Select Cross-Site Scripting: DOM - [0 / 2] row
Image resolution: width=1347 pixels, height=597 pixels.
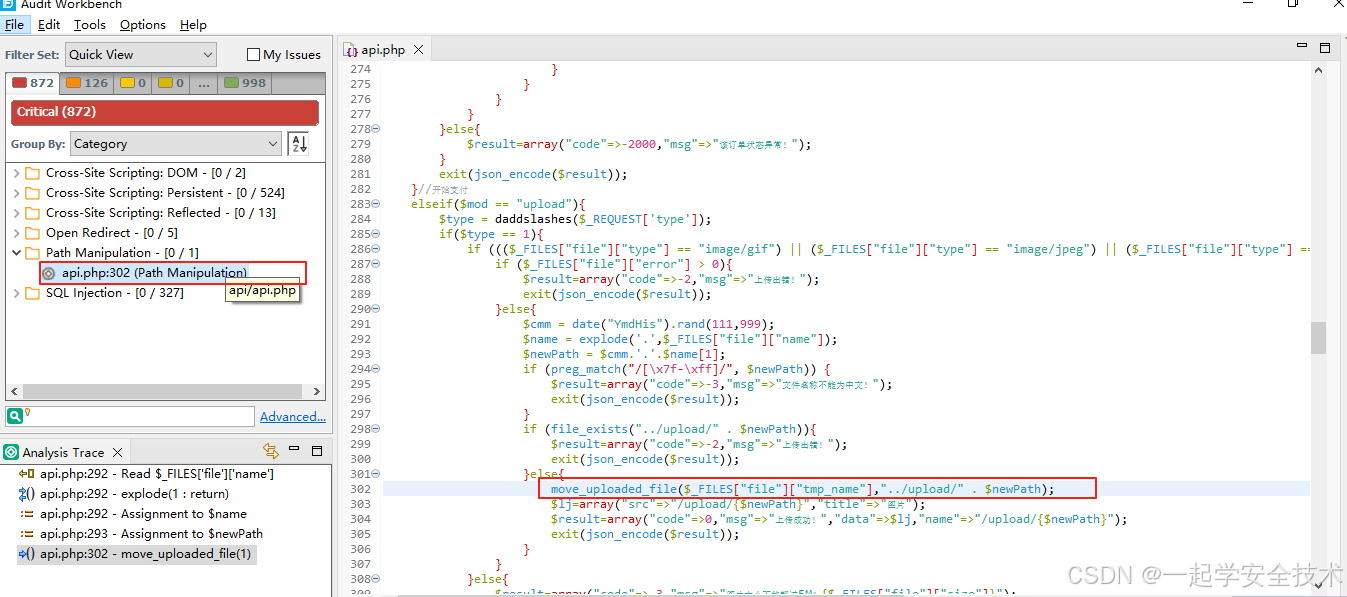(x=145, y=173)
